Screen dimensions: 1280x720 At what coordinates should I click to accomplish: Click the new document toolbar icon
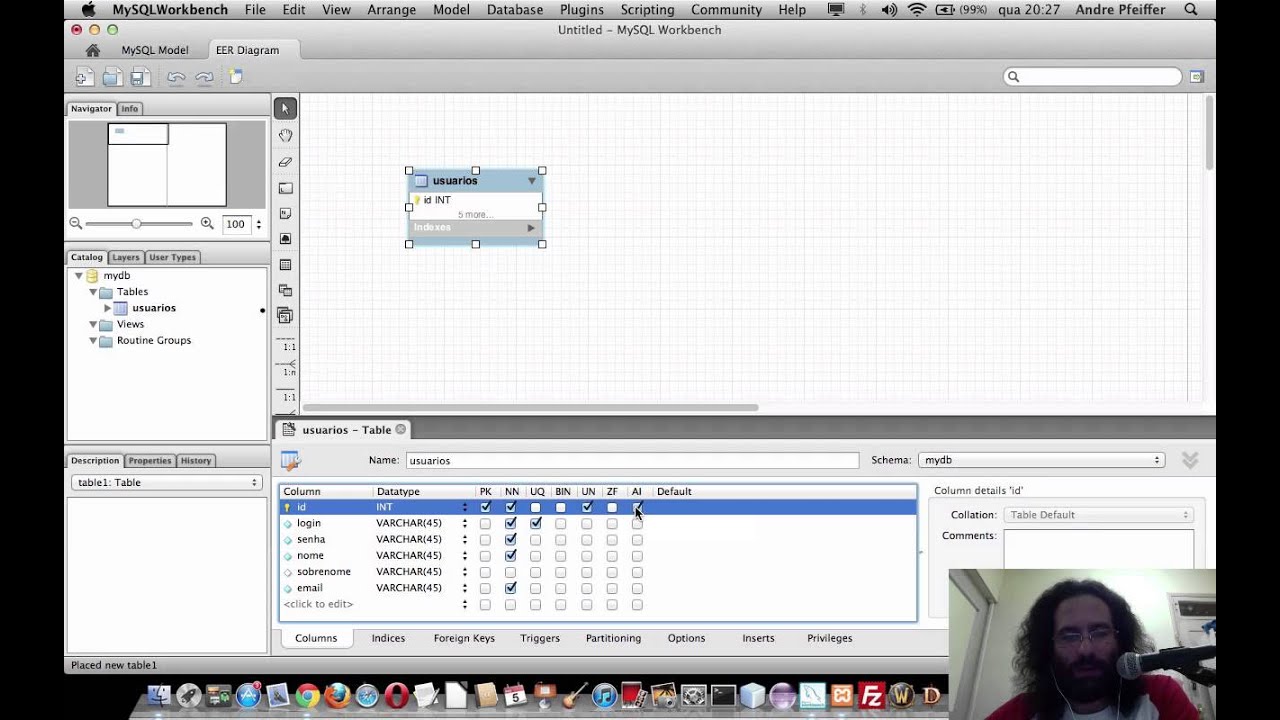(84, 77)
